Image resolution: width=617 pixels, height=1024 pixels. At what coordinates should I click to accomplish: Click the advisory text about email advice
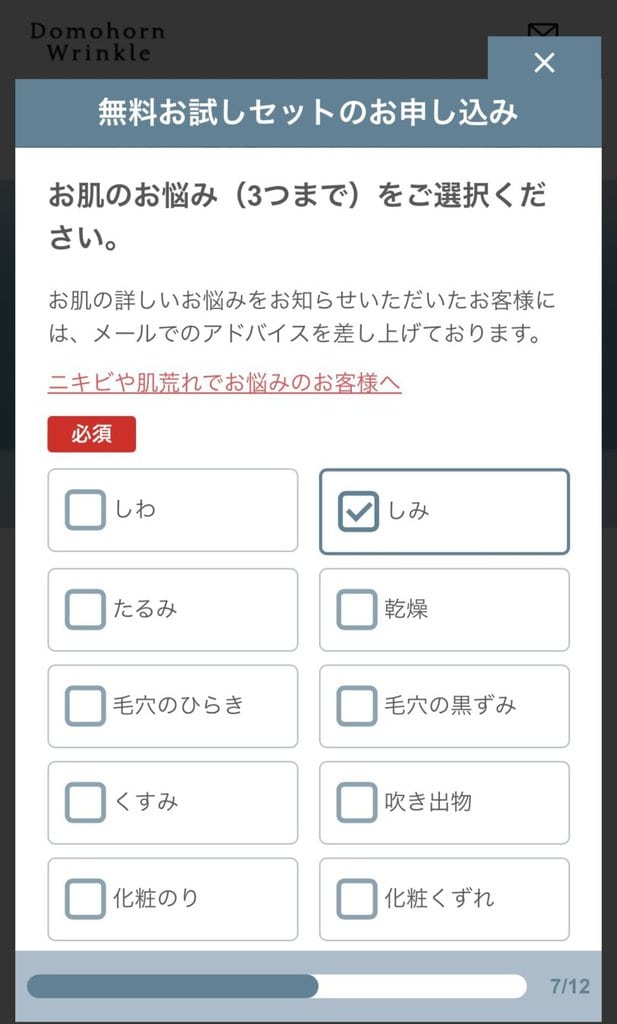tap(300, 313)
